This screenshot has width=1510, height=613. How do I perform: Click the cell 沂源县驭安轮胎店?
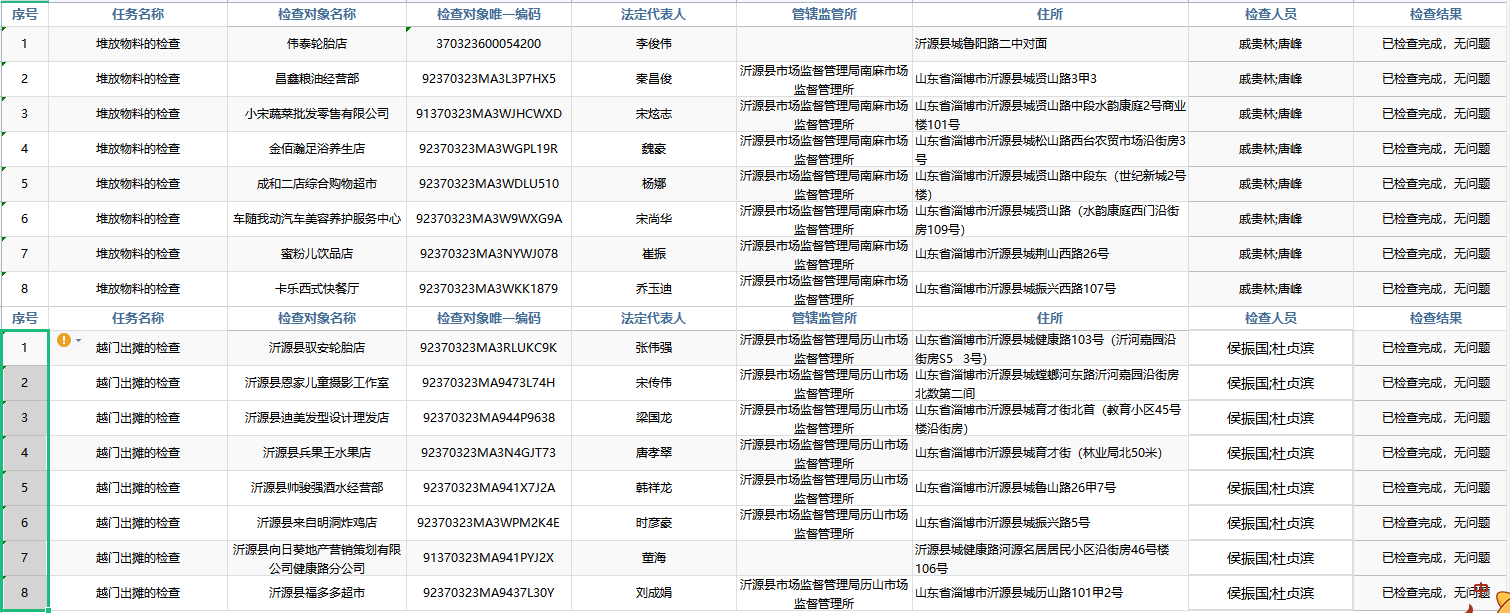(316, 348)
